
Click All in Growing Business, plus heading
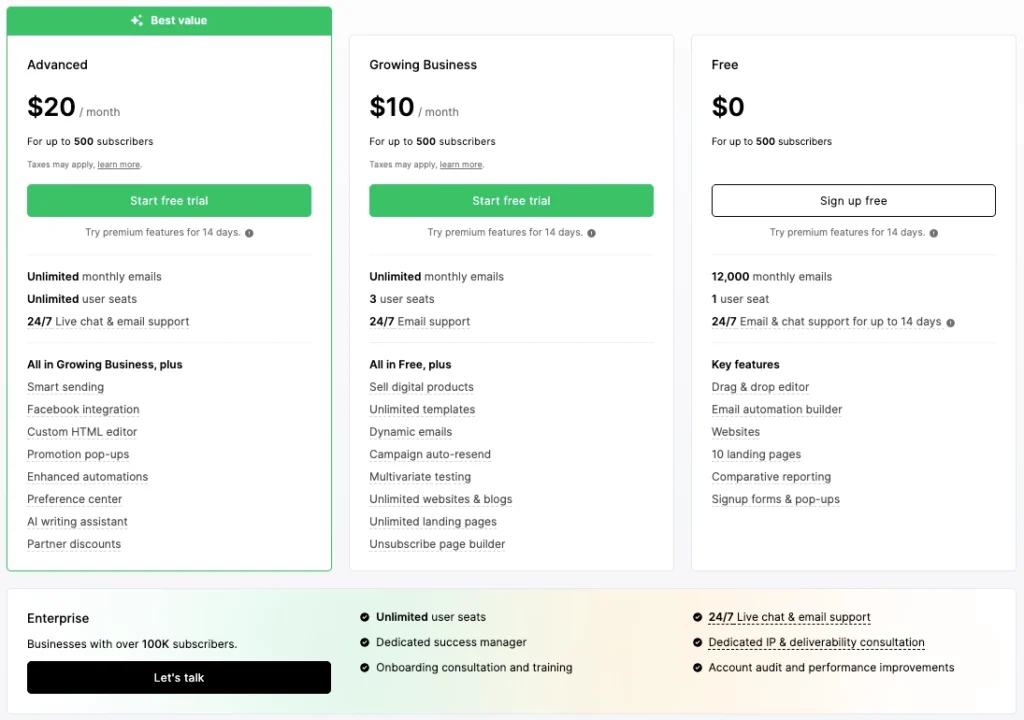pos(104,365)
